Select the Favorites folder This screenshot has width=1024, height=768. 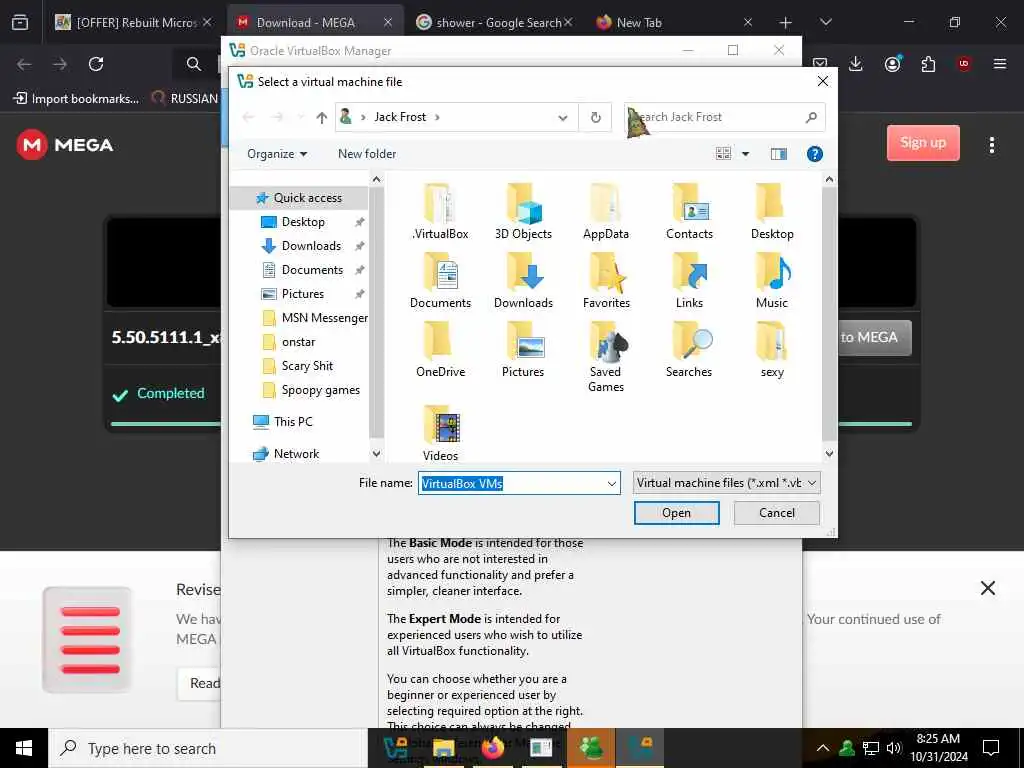coord(606,281)
